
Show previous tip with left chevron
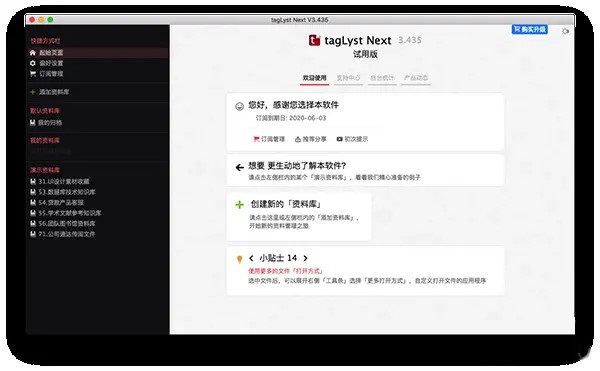251,259
